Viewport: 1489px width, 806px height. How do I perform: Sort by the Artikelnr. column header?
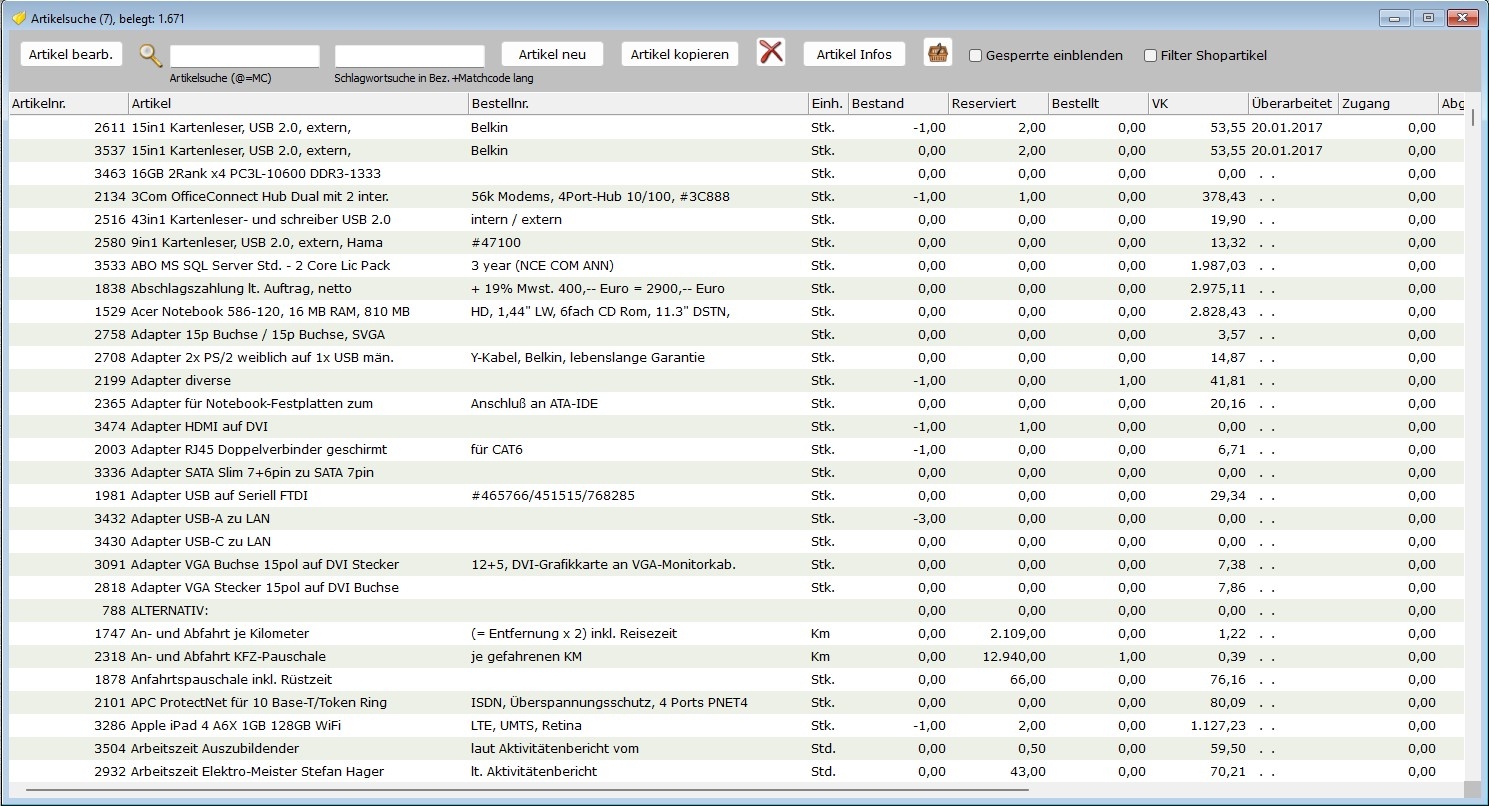(x=69, y=104)
